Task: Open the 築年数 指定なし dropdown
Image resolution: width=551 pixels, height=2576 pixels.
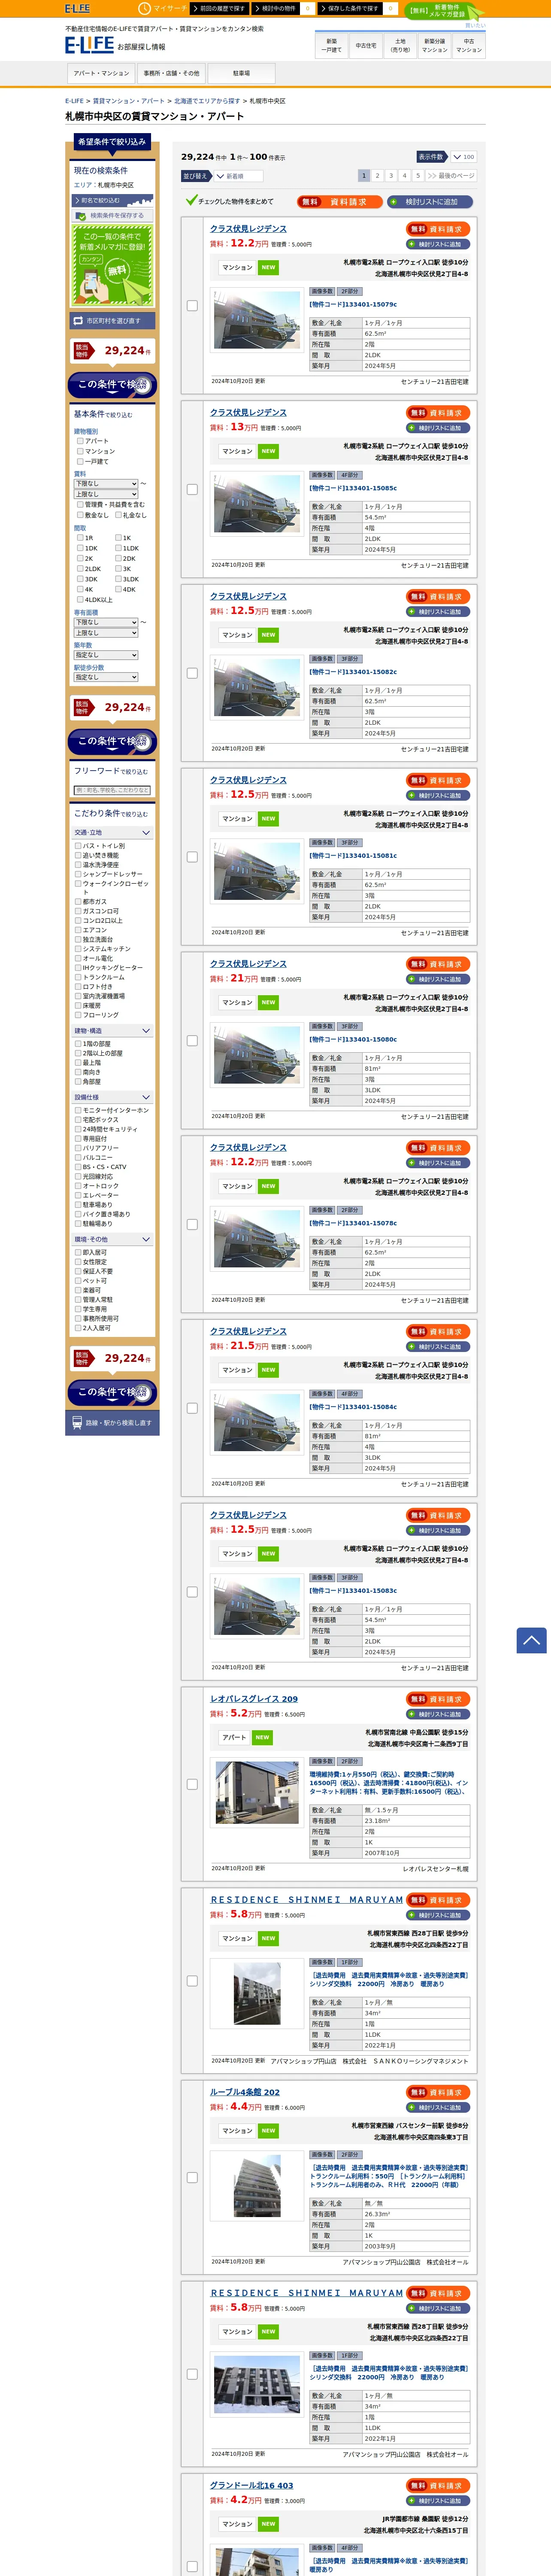Action: coord(106,655)
